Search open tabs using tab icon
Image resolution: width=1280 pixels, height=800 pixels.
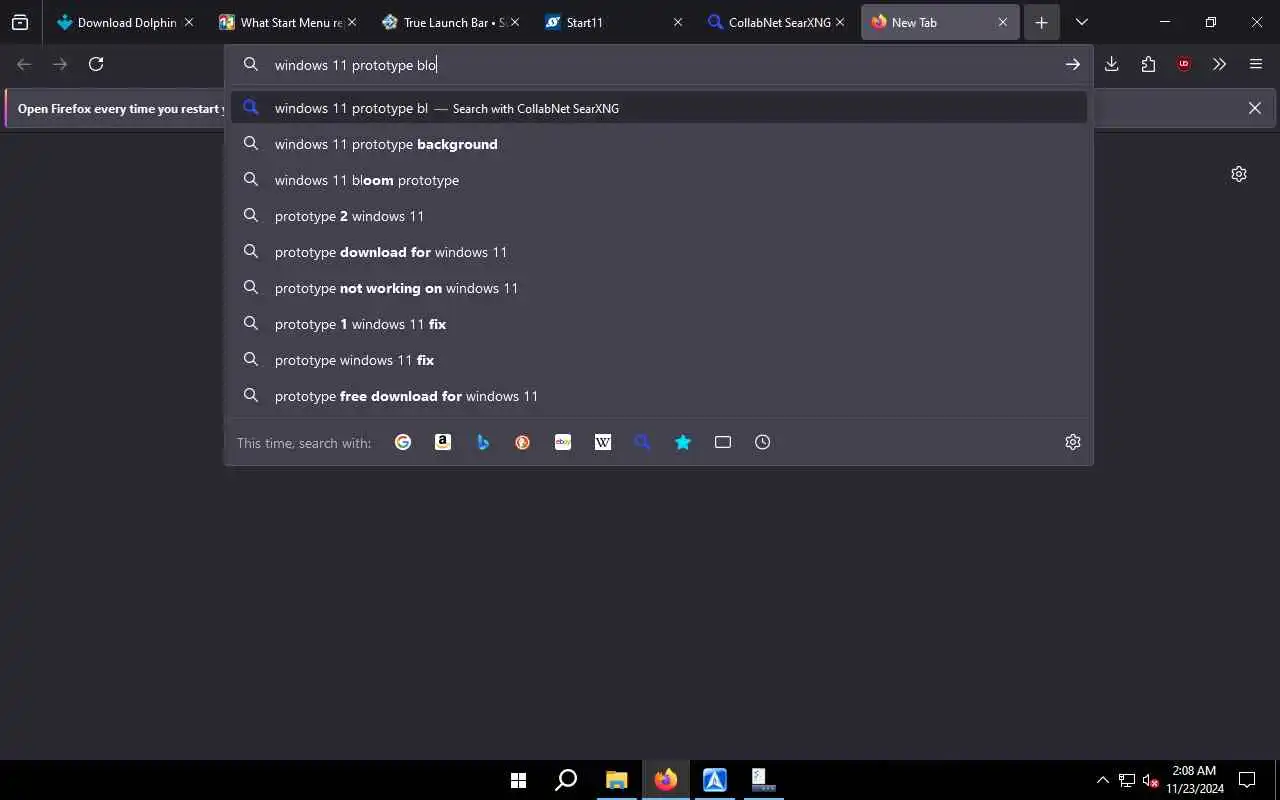click(723, 442)
